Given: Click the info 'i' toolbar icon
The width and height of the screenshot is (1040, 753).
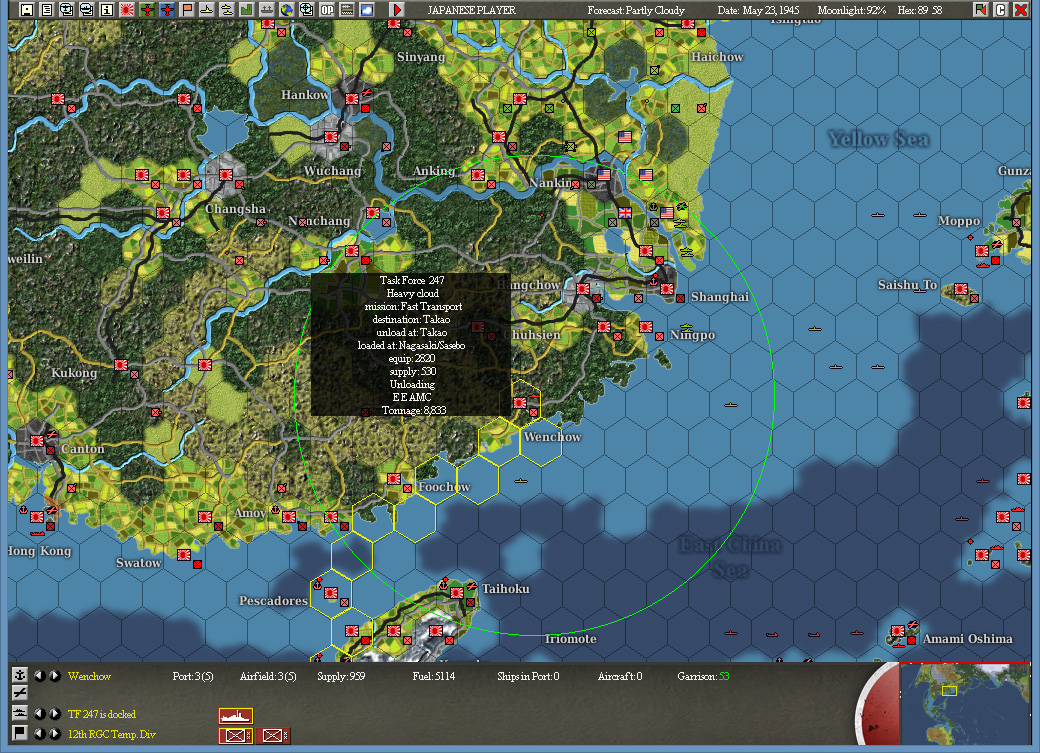Looking at the screenshot, I should point(106,9).
